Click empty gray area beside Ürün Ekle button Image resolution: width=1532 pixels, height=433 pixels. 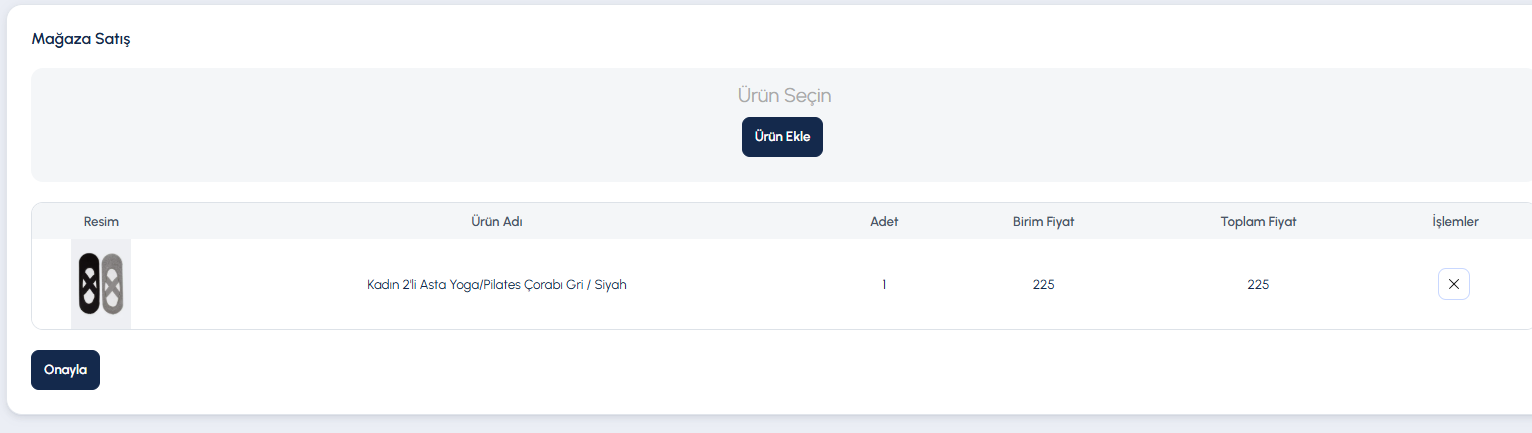point(1100,137)
